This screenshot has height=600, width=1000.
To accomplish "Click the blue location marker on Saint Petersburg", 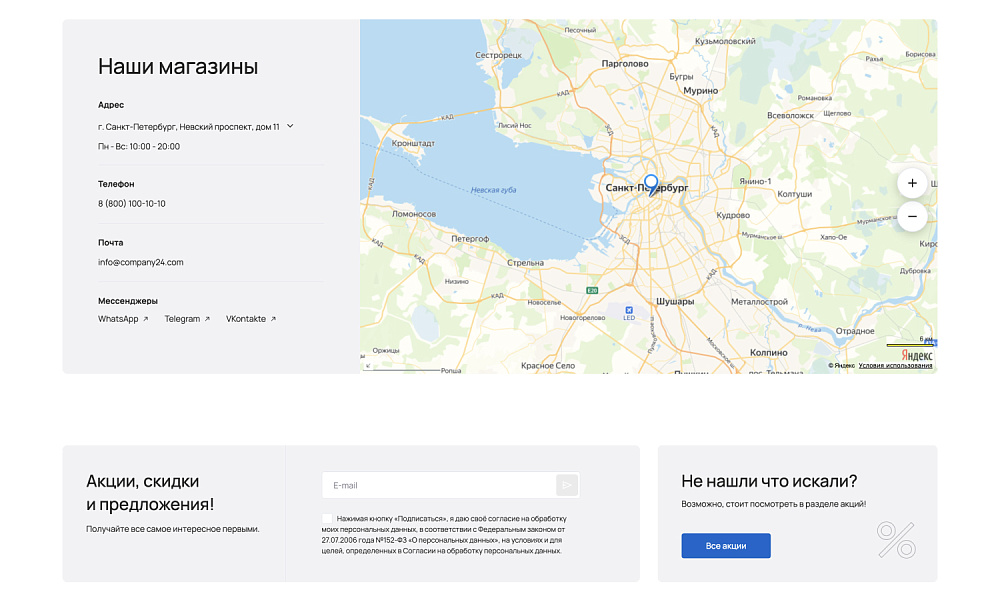I will pyautogui.click(x=651, y=184).
